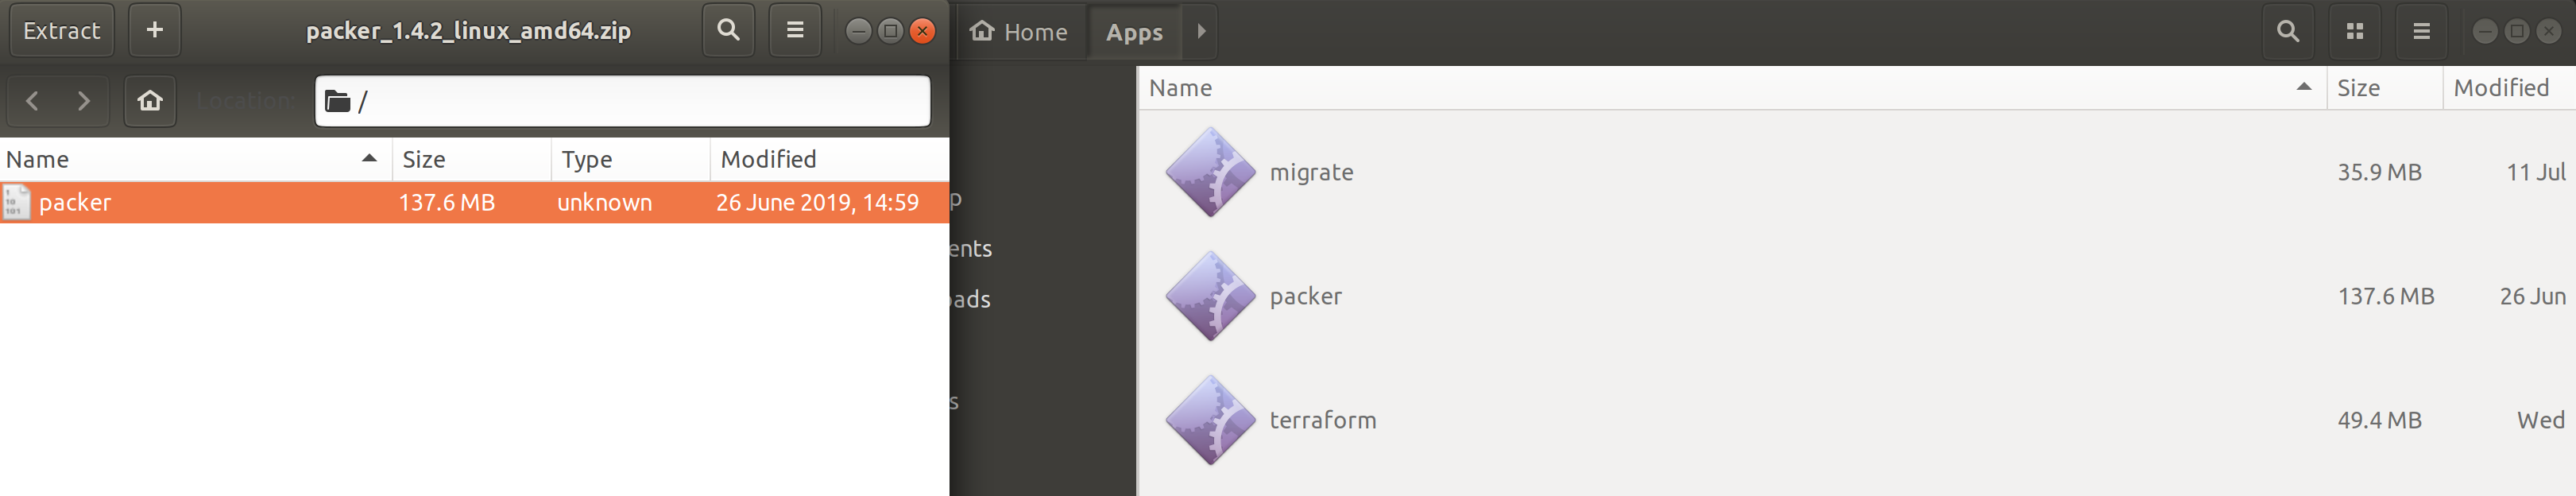Image resolution: width=2576 pixels, height=496 pixels.
Task: Sort archive list by Size column
Action: point(471,160)
